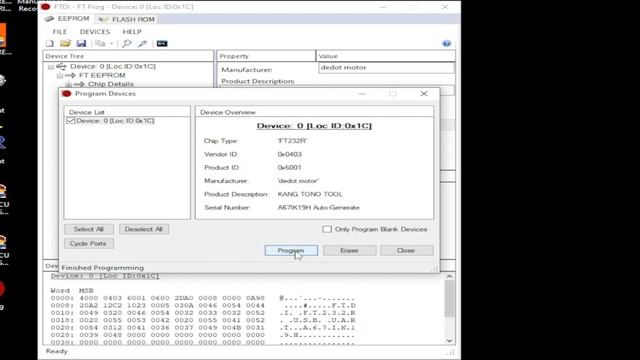Click the Device Overview heading 'Device: 0 [Loc ID:0x1C]'
The height and width of the screenshot is (360, 640).
314,126
